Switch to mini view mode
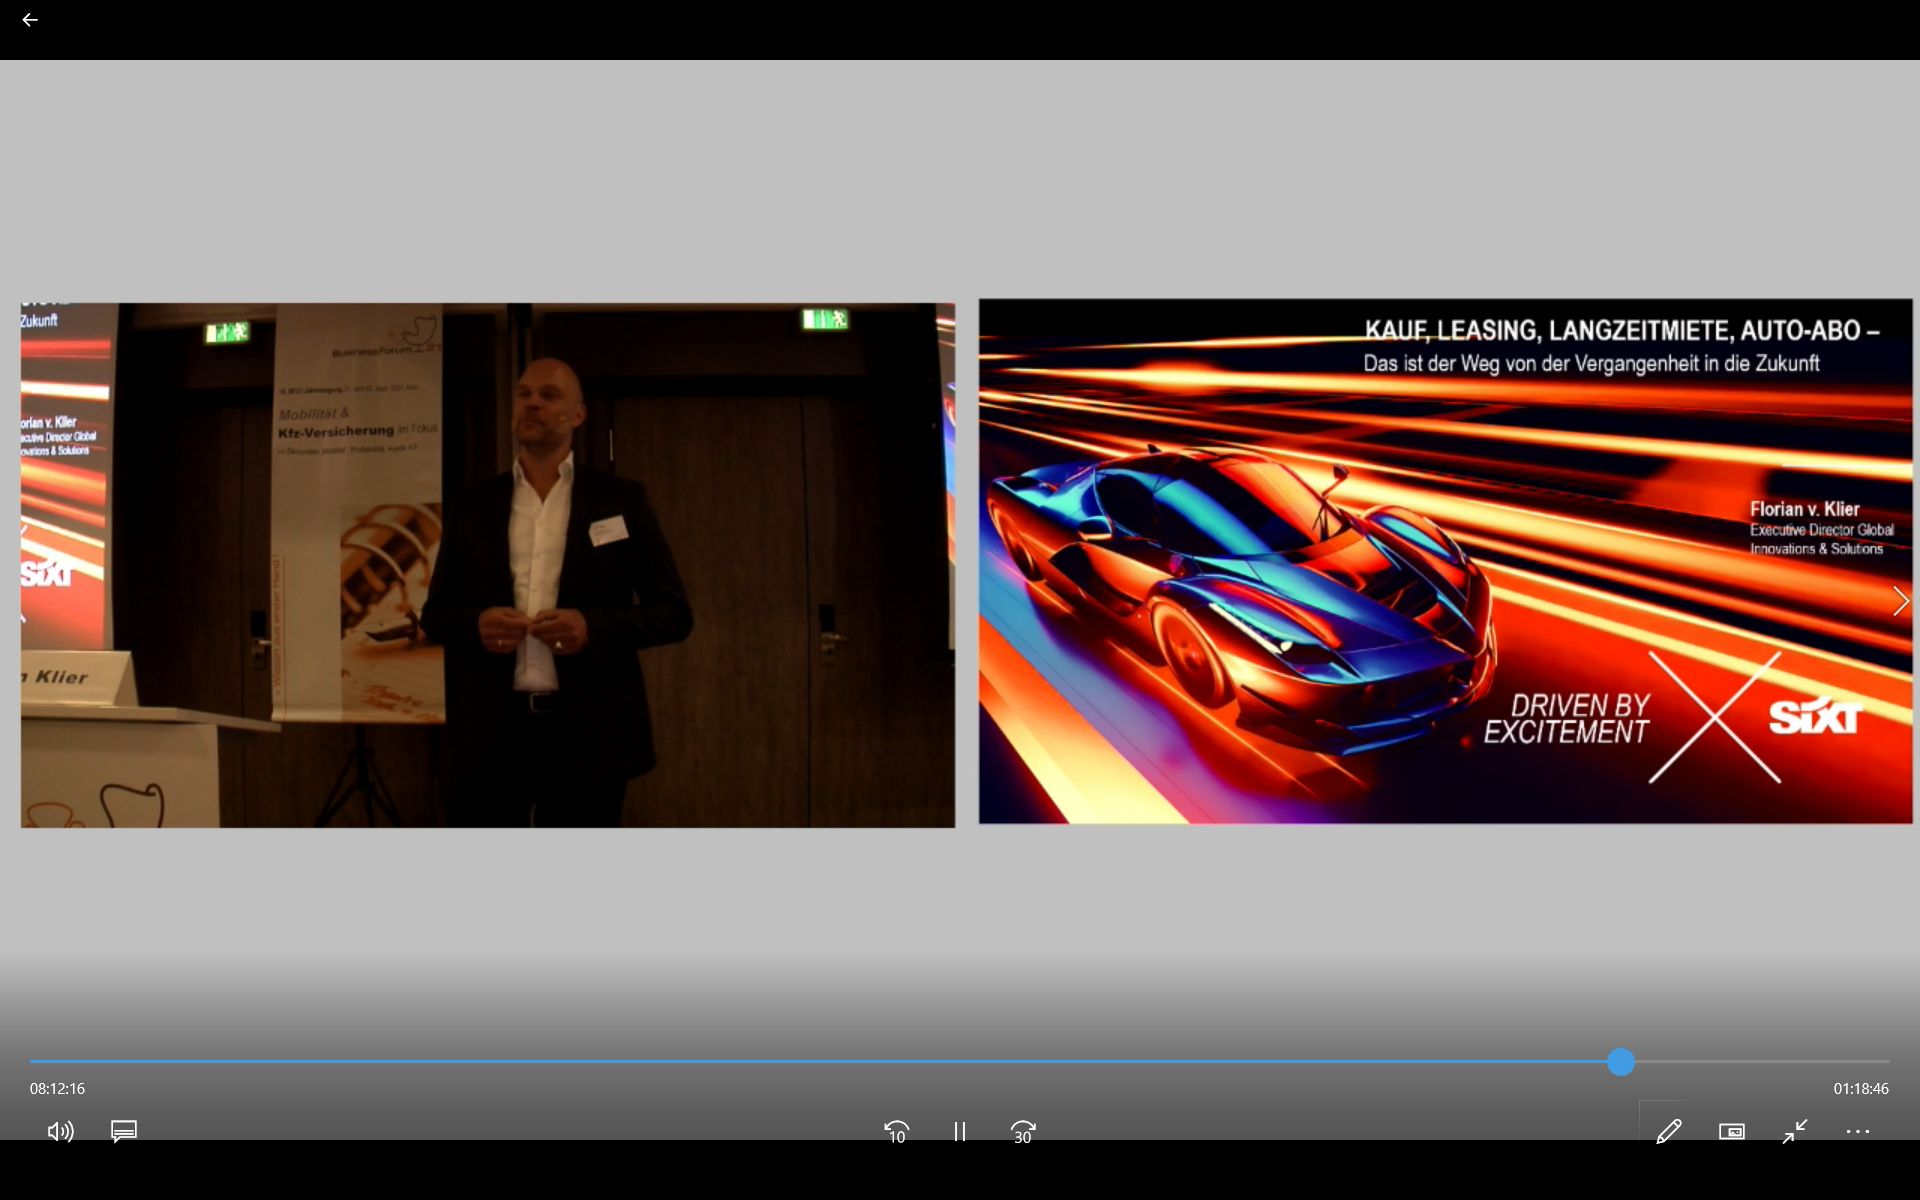The height and width of the screenshot is (1200, 1920). click(x=1731, y=1131)
